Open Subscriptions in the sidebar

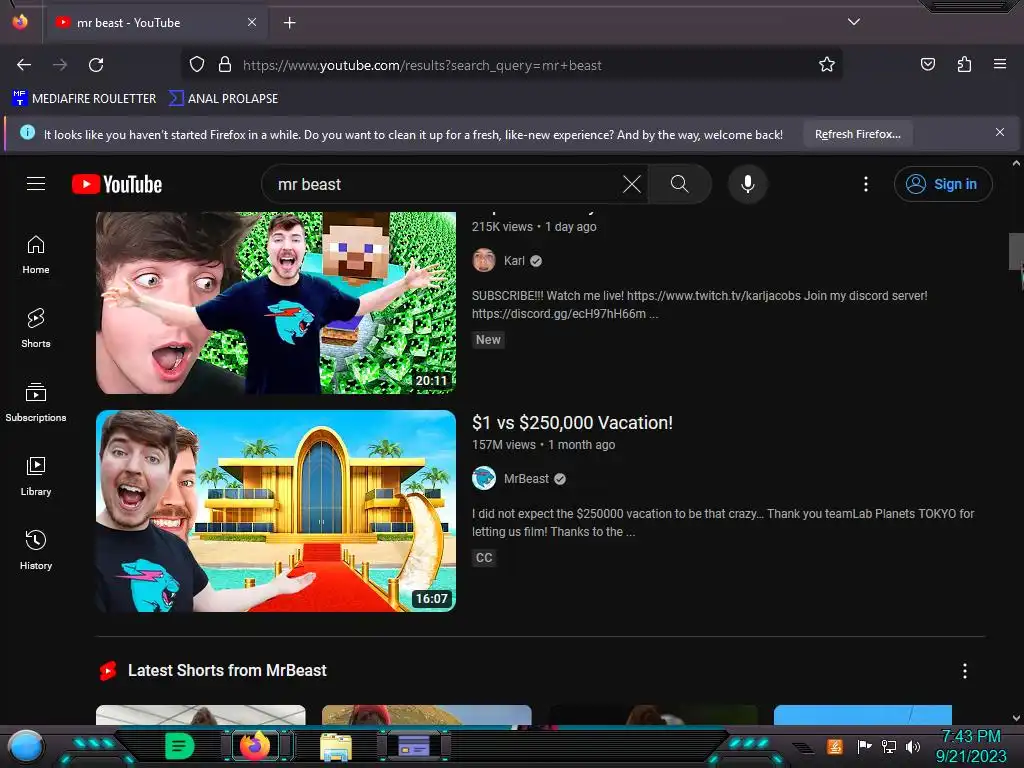pyautogui.click(x=36, y=402)
